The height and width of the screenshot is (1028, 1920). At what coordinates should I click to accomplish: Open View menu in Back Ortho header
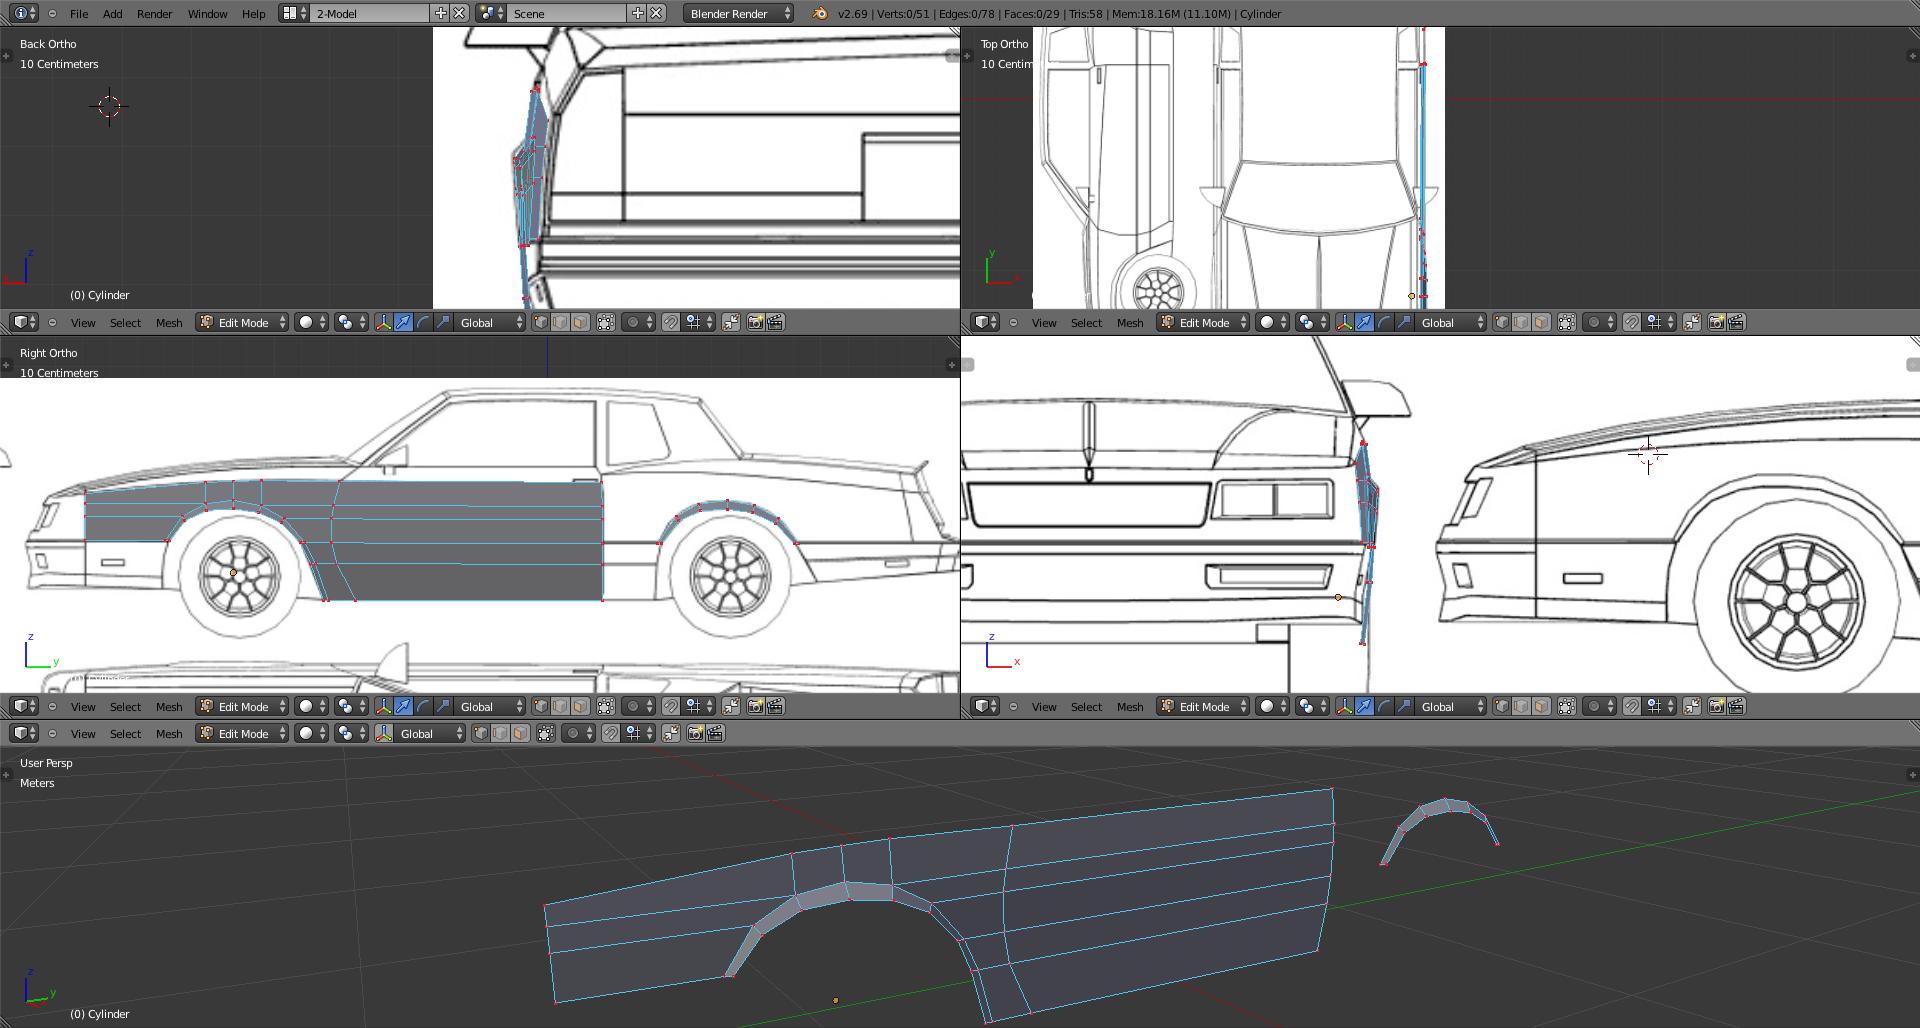tap(83, 322)
